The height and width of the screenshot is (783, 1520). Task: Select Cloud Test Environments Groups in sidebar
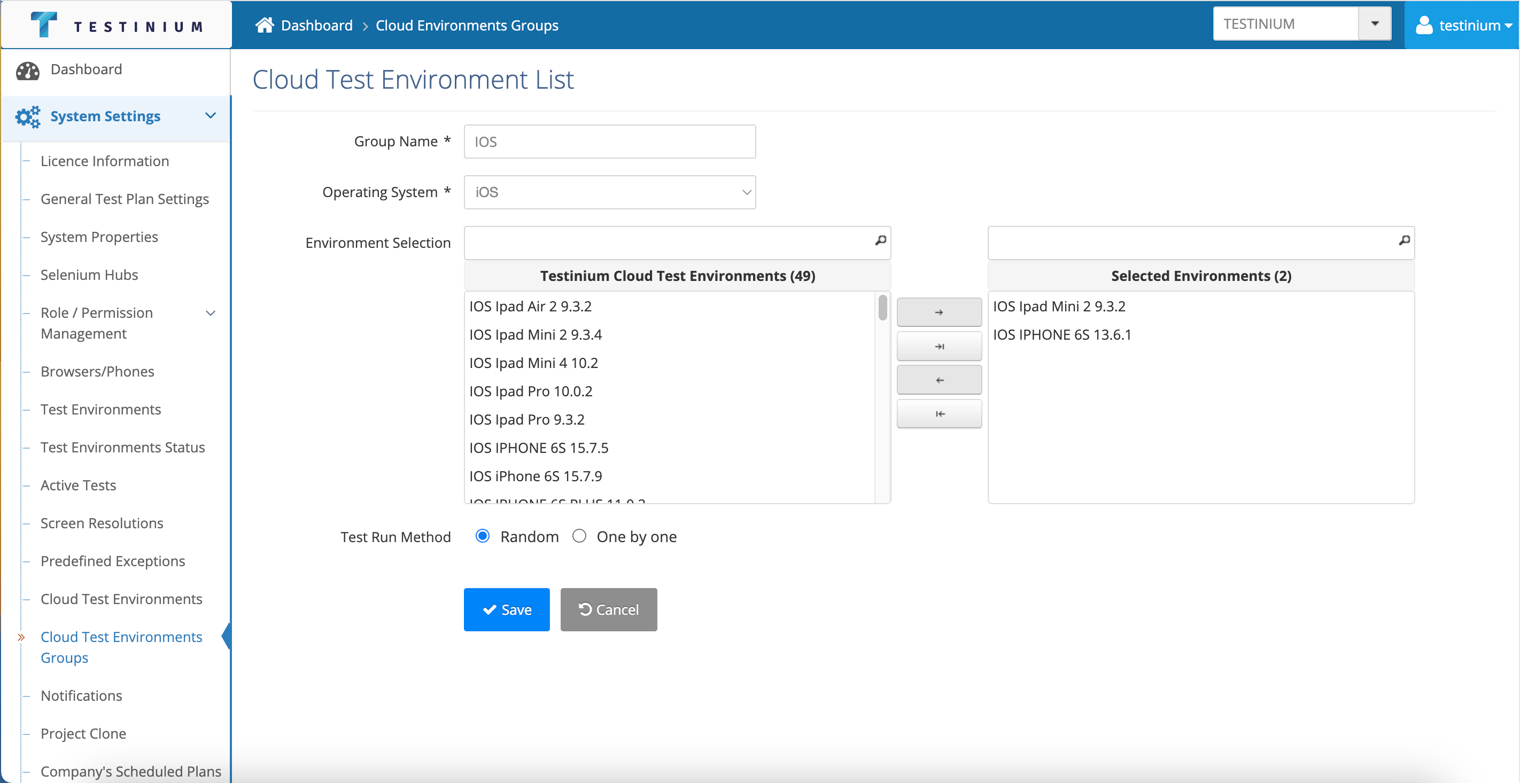(x=121, y=647)
